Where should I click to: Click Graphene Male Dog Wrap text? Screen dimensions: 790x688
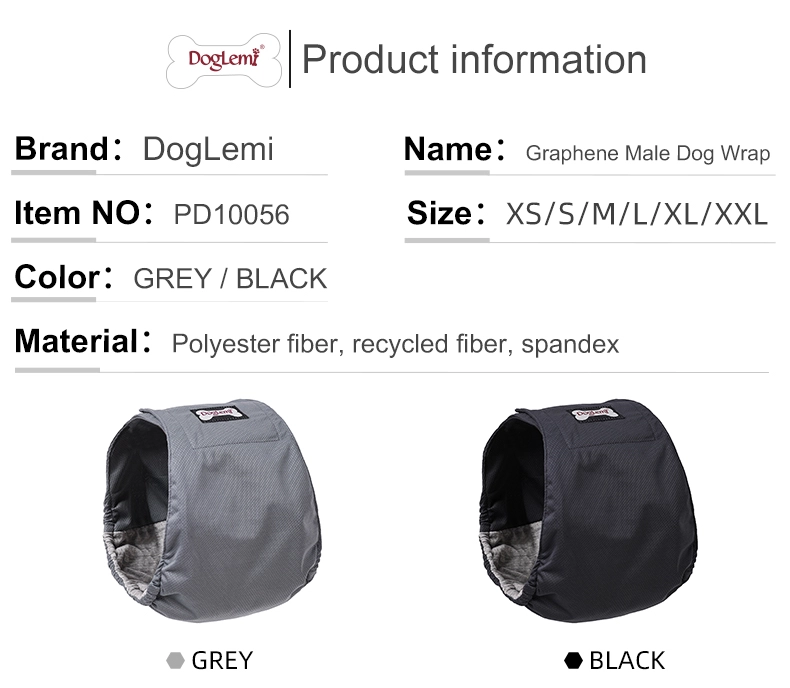(x=648, y=153)
